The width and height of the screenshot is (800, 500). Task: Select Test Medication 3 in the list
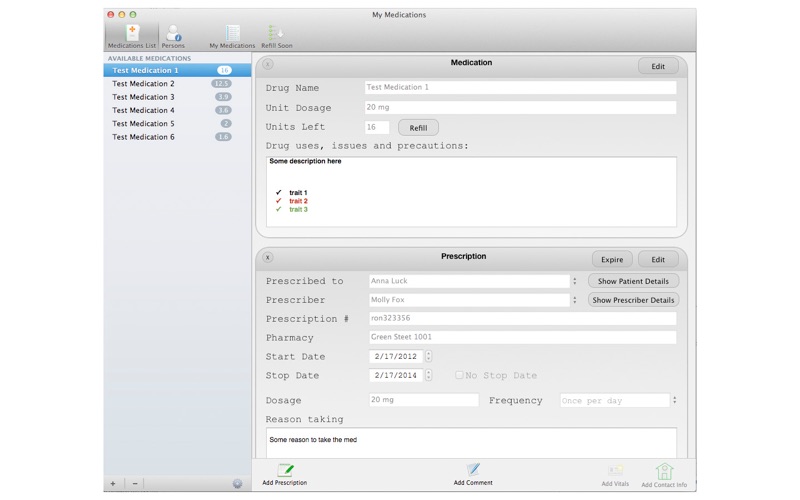144,97
